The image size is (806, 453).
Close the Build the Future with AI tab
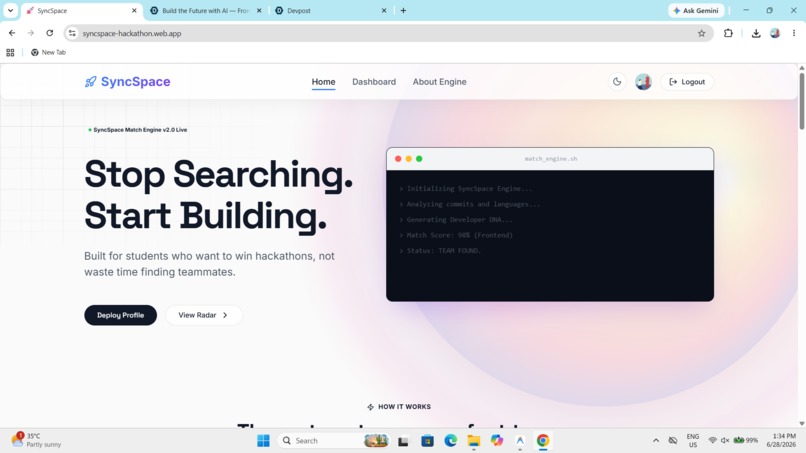tap(259, 11)
